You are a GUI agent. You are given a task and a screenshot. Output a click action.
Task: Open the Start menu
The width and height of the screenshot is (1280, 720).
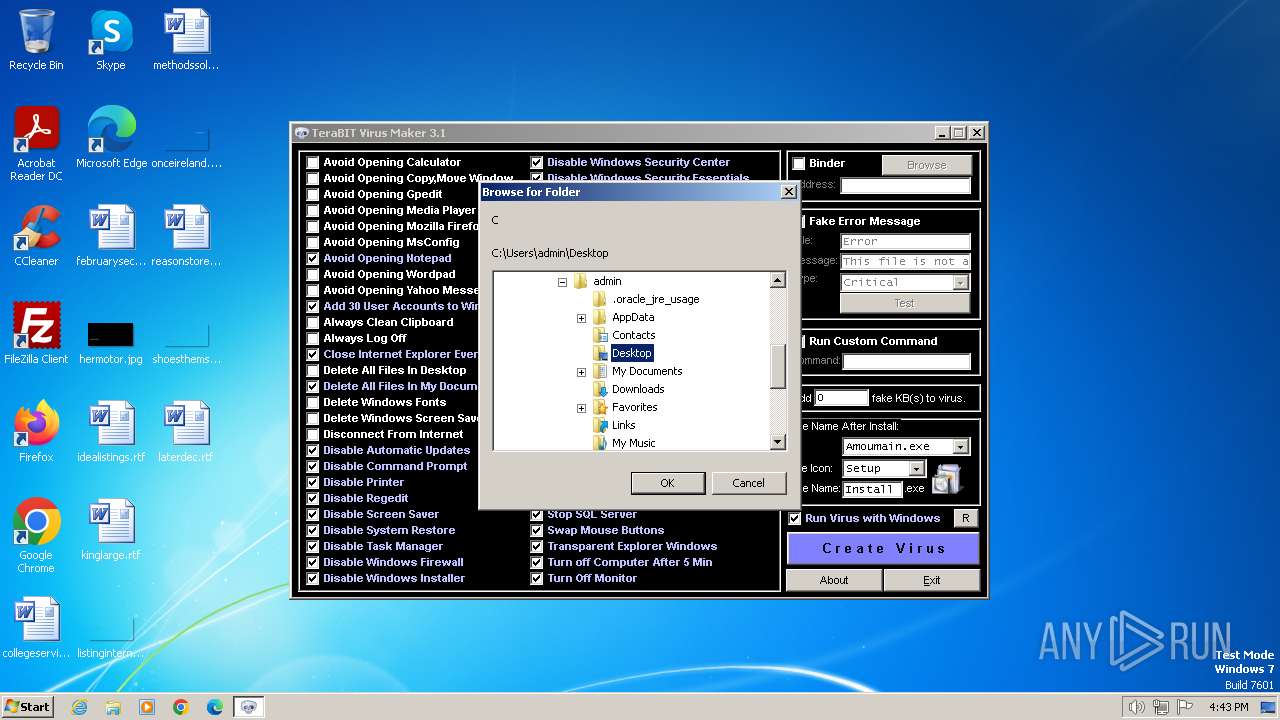tap(27, 707)
